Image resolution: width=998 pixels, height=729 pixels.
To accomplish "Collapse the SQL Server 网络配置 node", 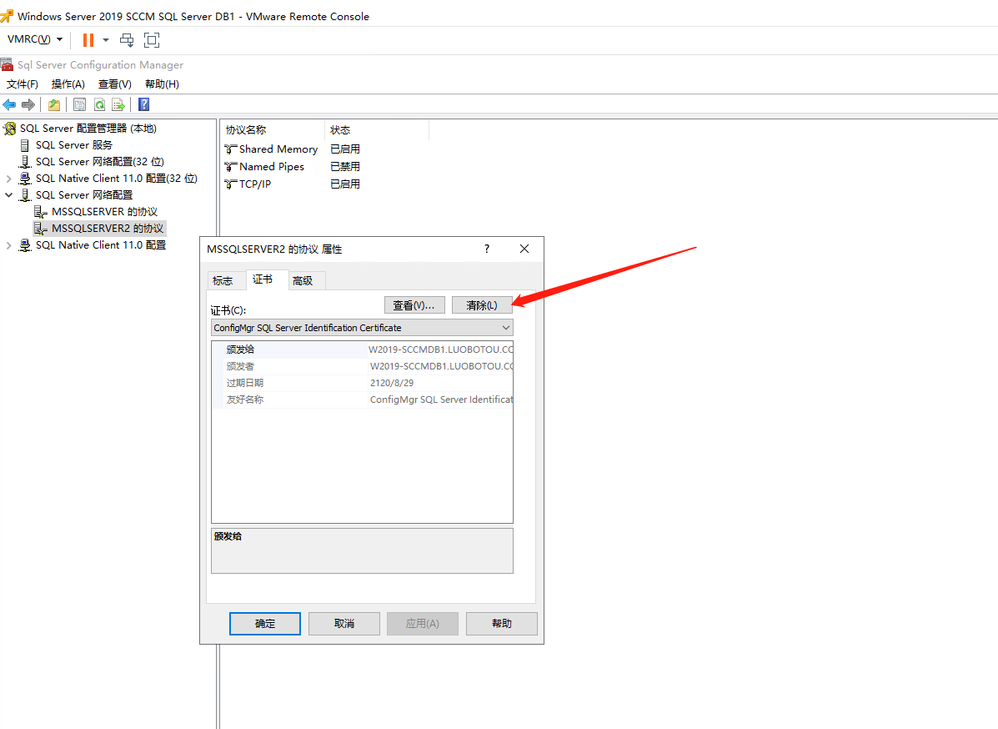I will click(x=9, y=195).
